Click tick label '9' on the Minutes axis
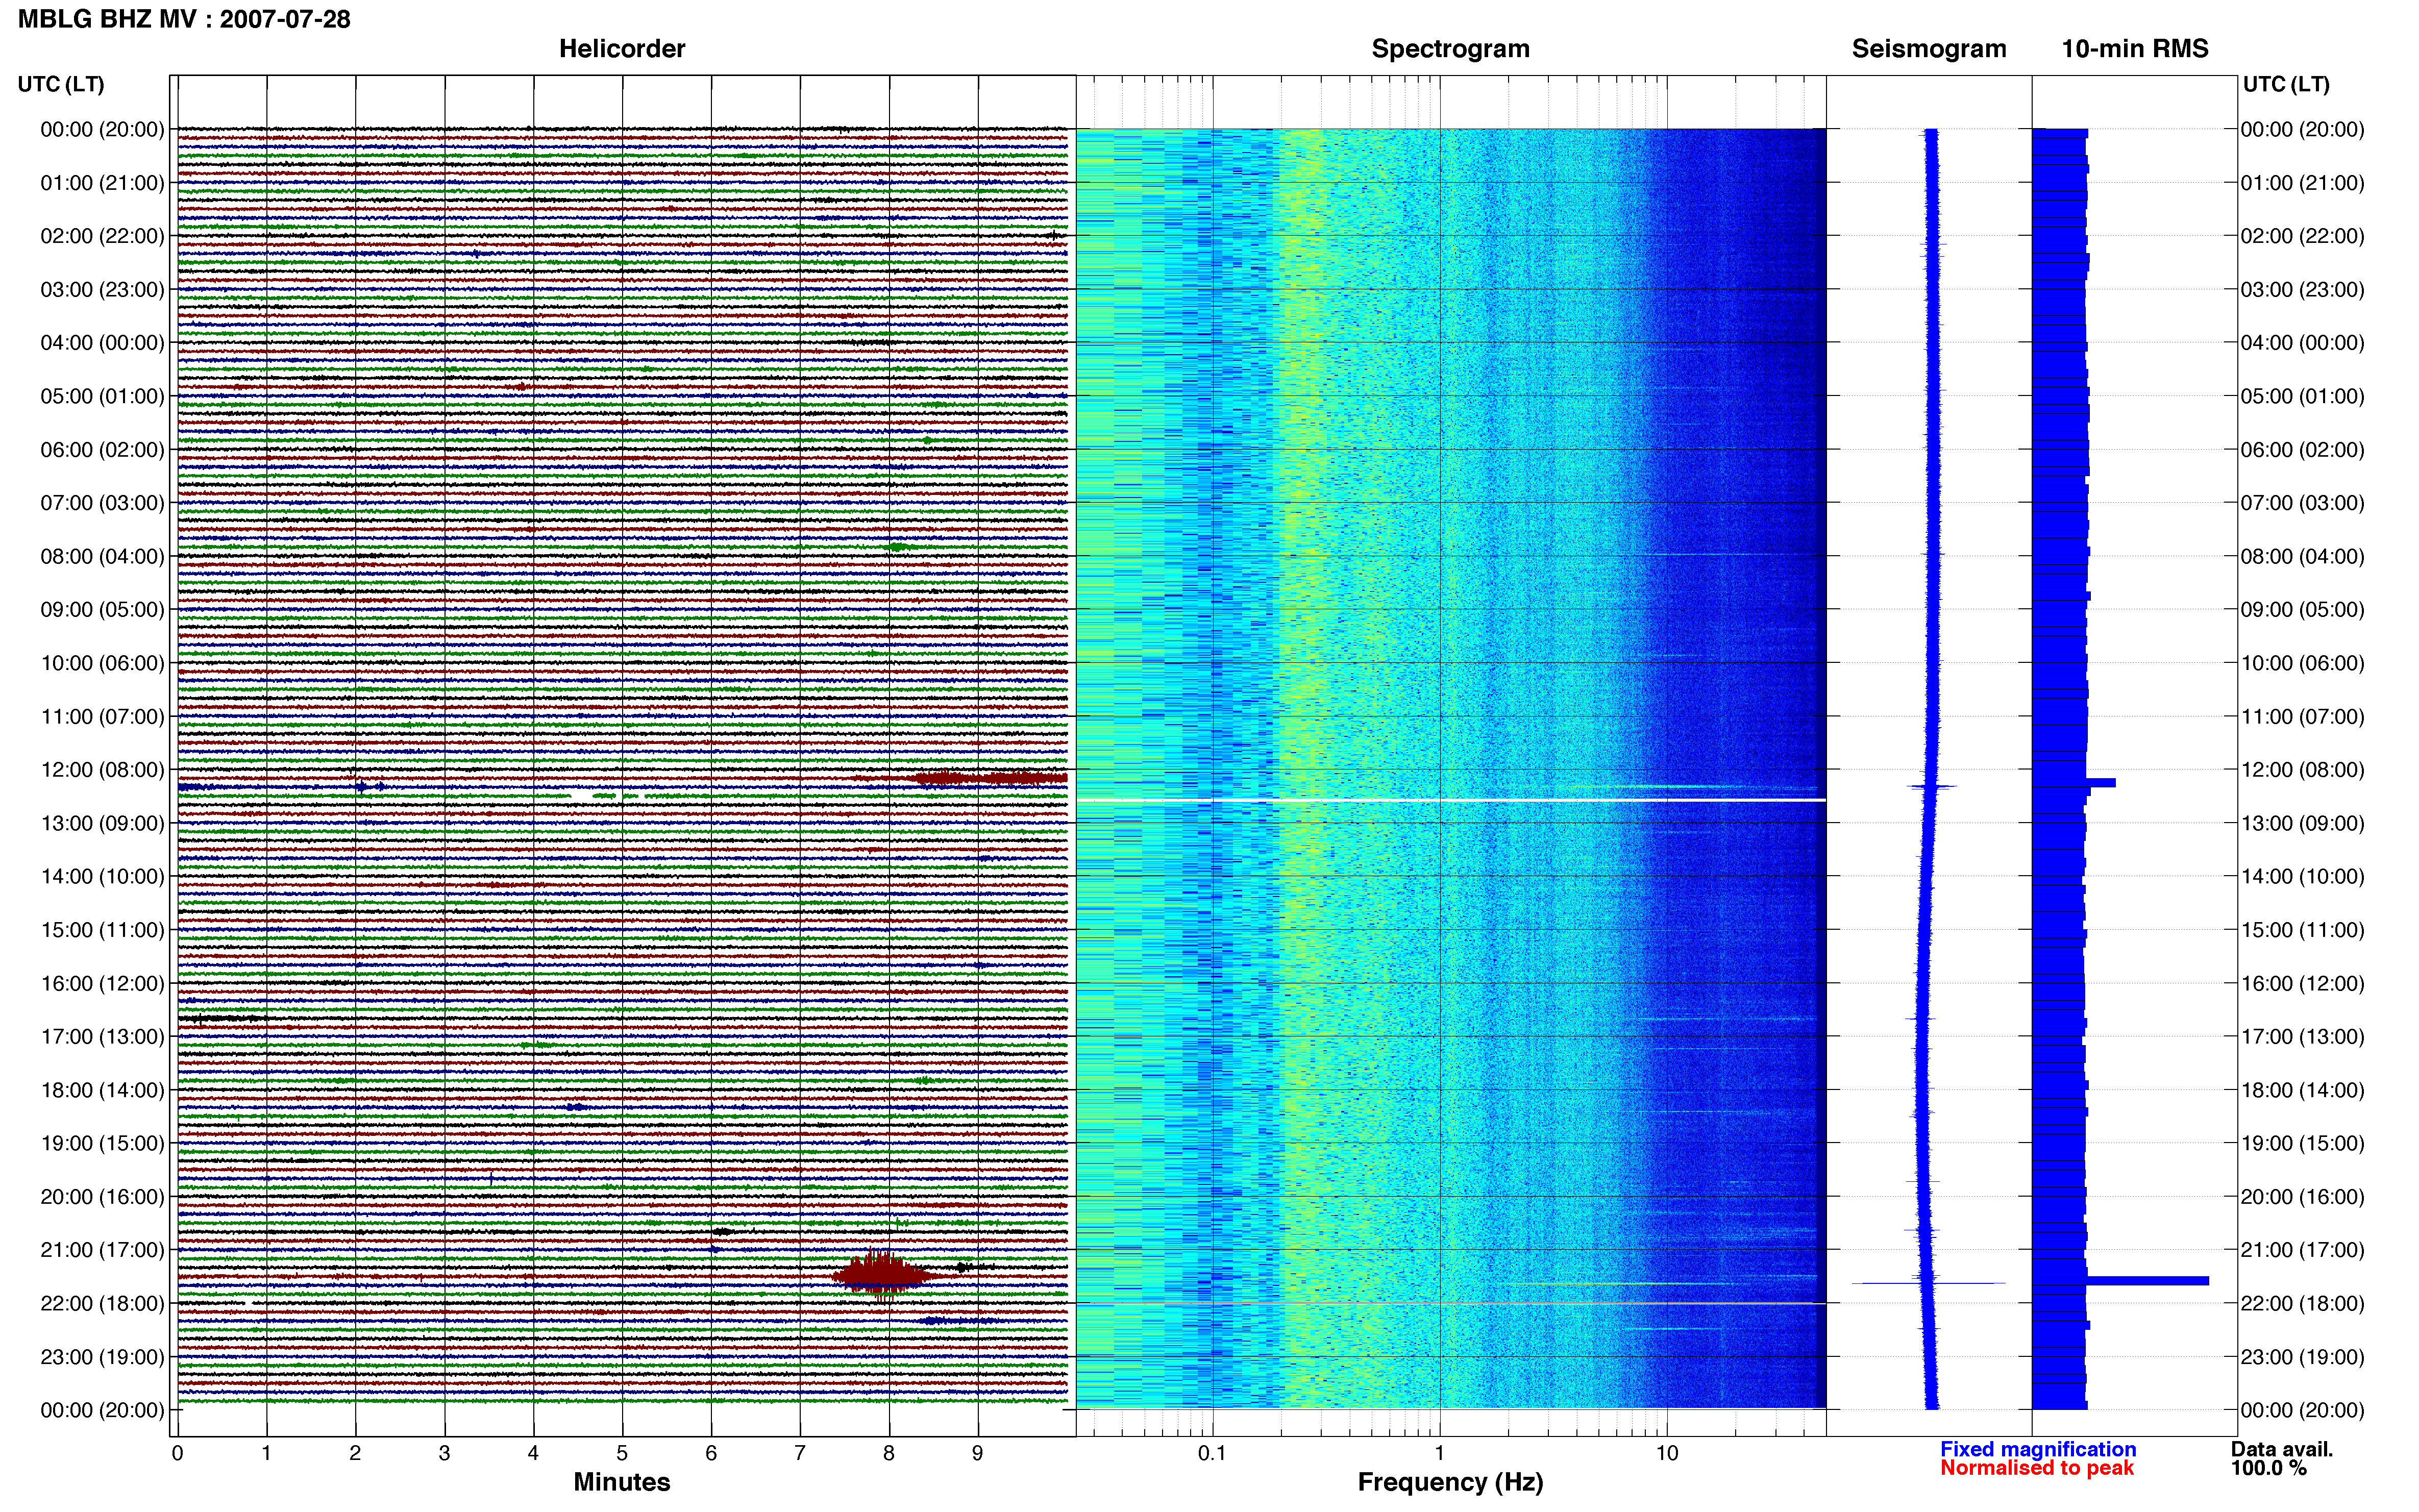Screen dimensions: 2419x1512 point(978,1454)
